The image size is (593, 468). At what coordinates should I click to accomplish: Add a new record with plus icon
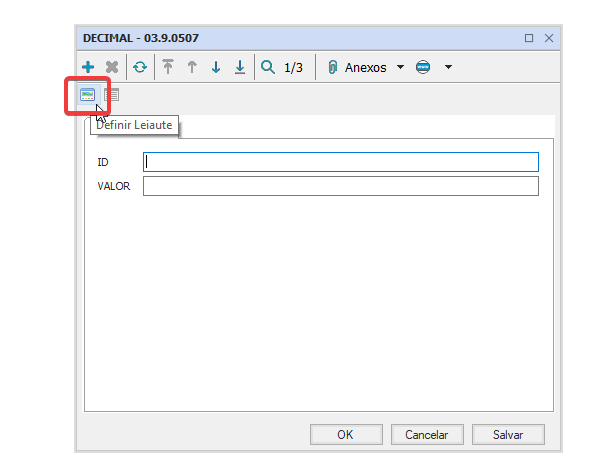click(88, 67)
